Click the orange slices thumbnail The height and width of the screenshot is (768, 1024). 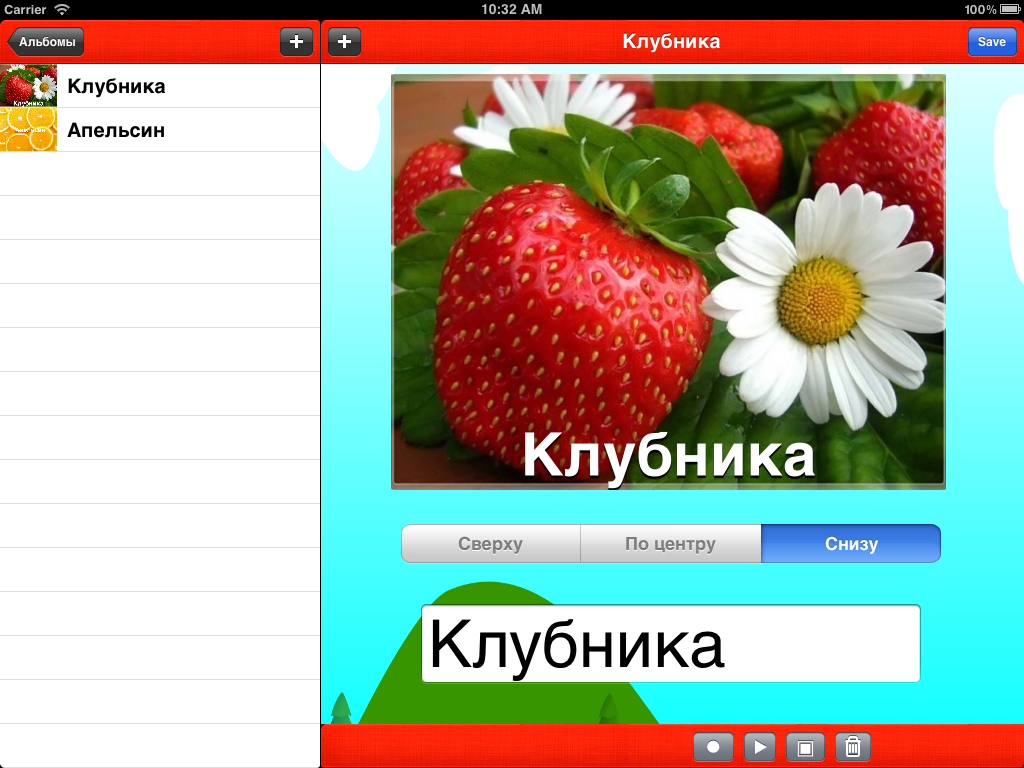[x=29, y=130]
